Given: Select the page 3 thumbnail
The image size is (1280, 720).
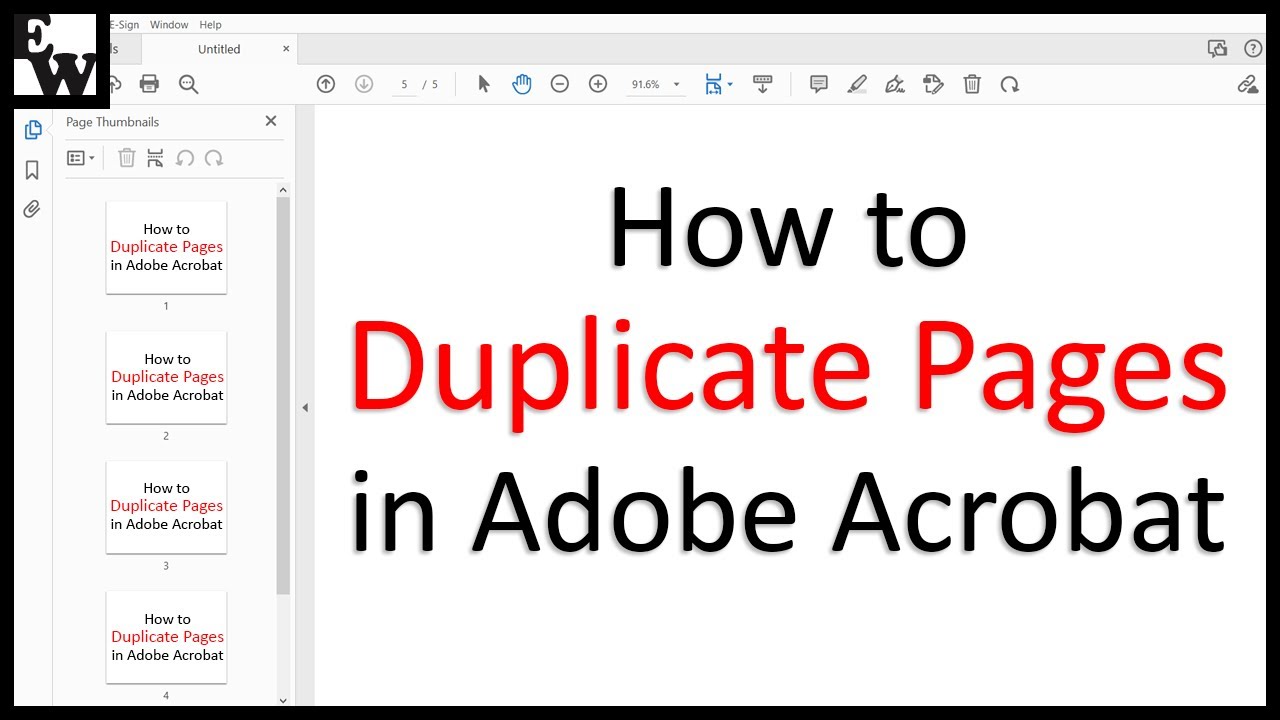Looking at the screenshot, I should click(x=166, y=507).
